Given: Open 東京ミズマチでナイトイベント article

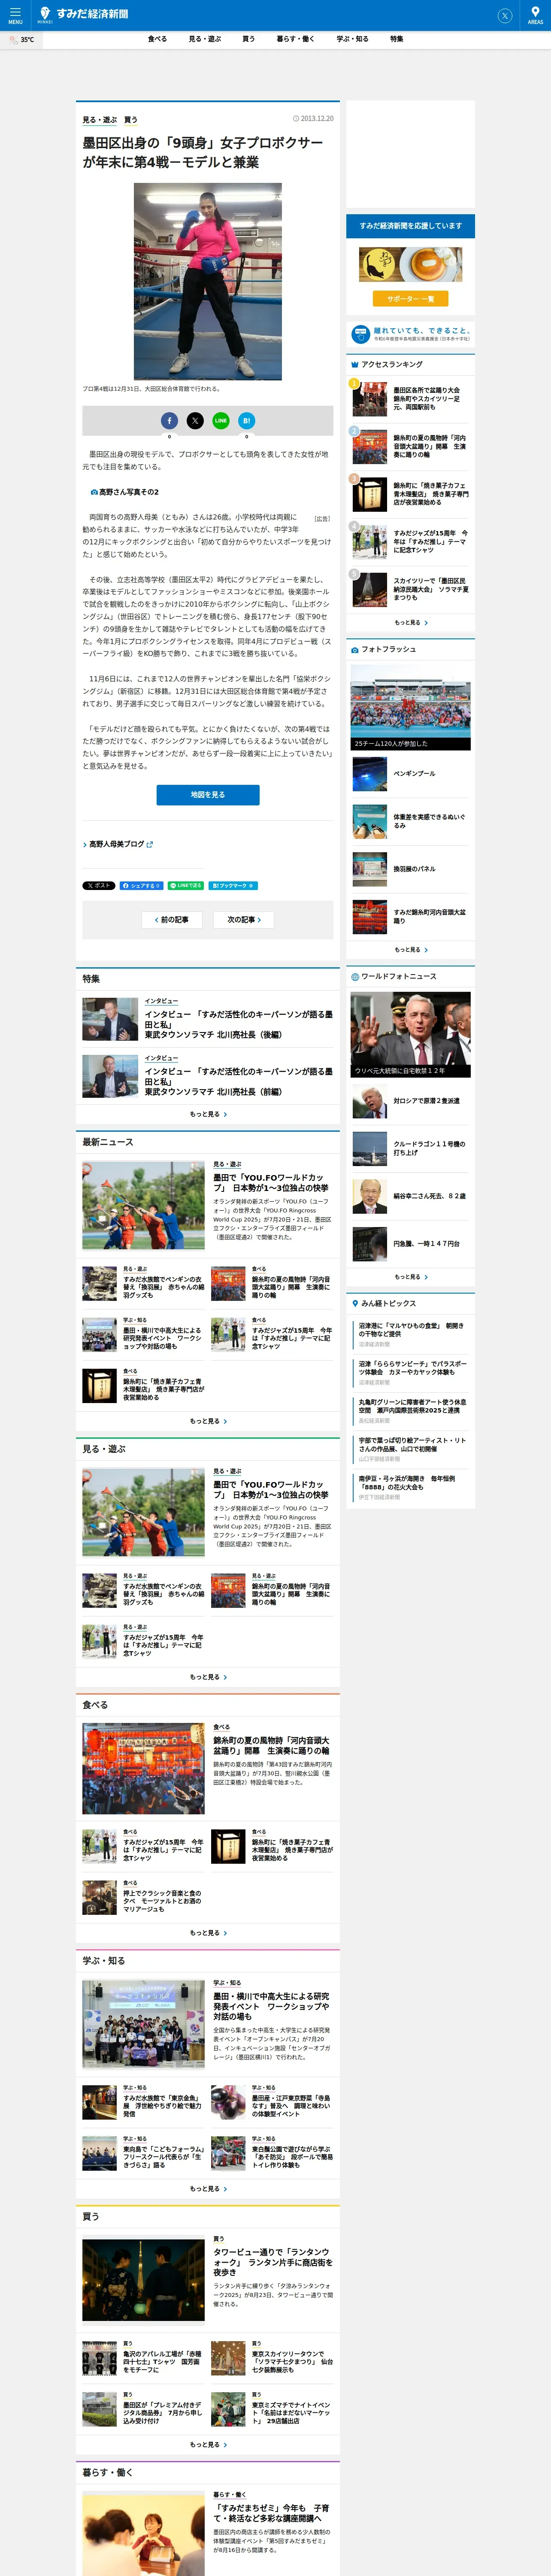Looking at the screenshot, I should pyautogui.click(x=272, y=2409).
